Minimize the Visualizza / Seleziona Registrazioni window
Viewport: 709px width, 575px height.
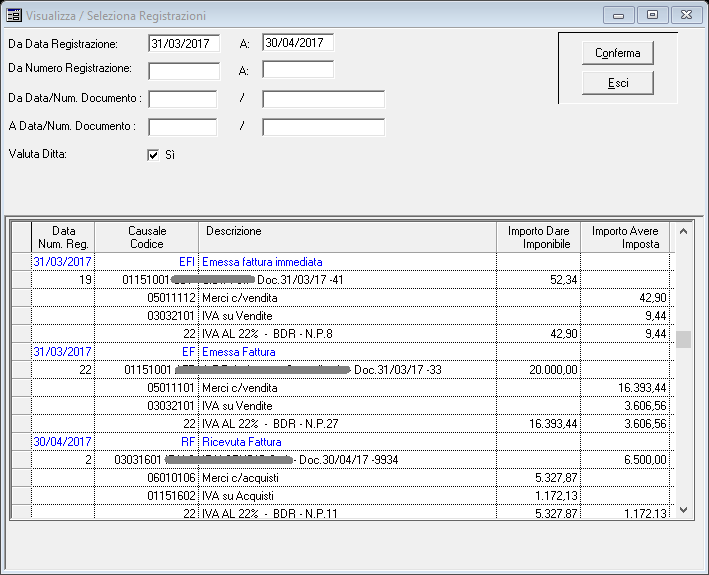(x=619, y=15)
